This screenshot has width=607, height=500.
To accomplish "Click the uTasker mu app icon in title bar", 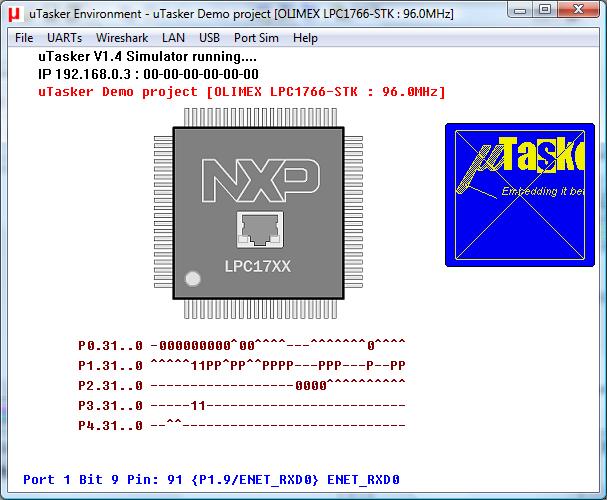I will [14, 14].
